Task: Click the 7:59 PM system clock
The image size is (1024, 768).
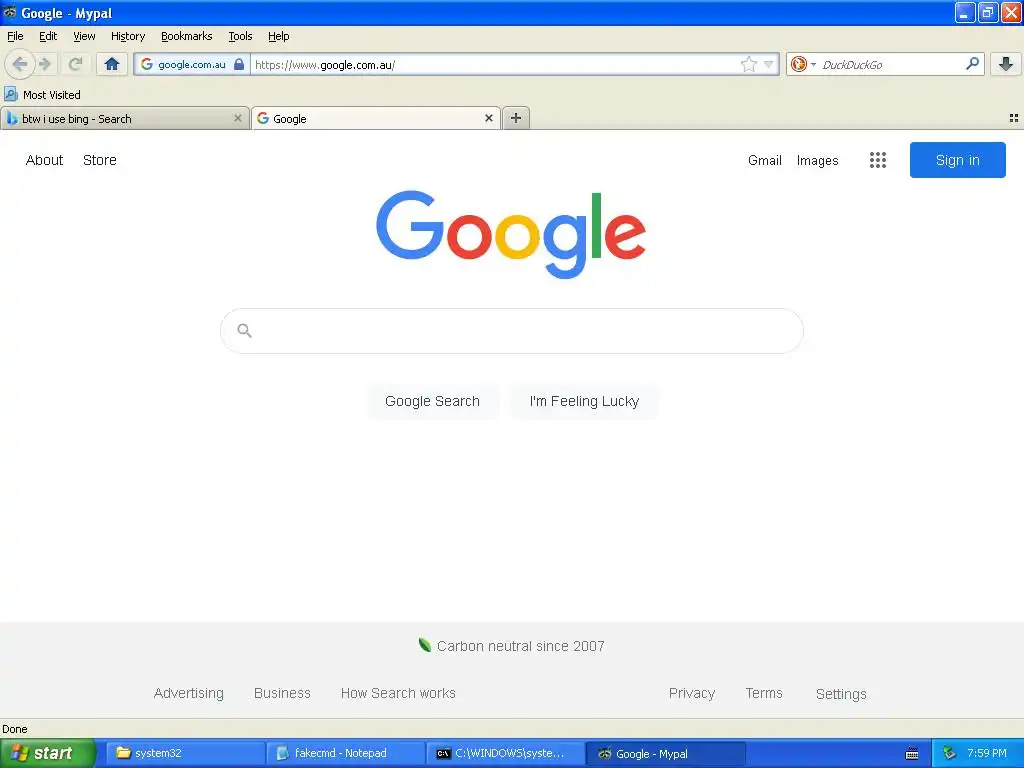Action: [986, 753]
